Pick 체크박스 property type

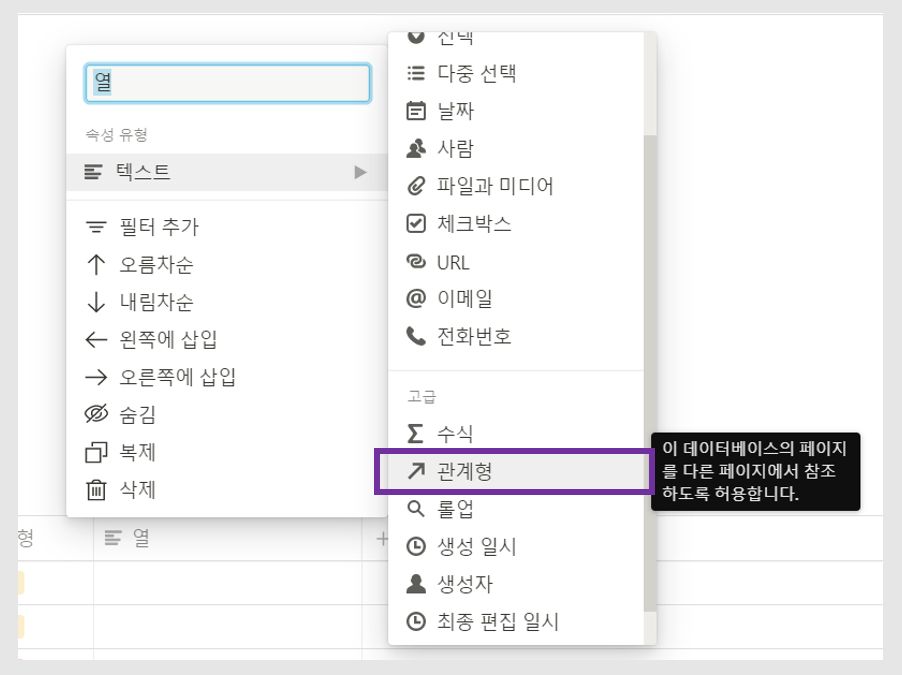click(516, 223)
